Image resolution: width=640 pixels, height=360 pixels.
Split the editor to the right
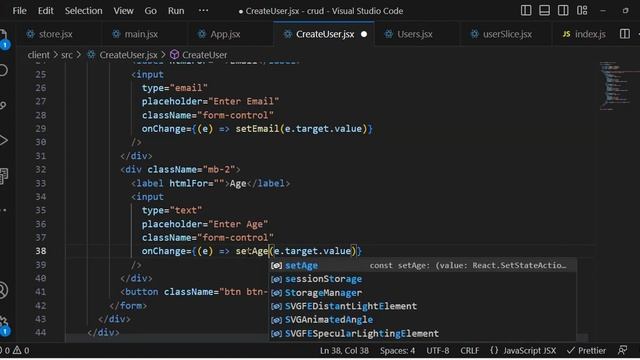pos(624,34)
